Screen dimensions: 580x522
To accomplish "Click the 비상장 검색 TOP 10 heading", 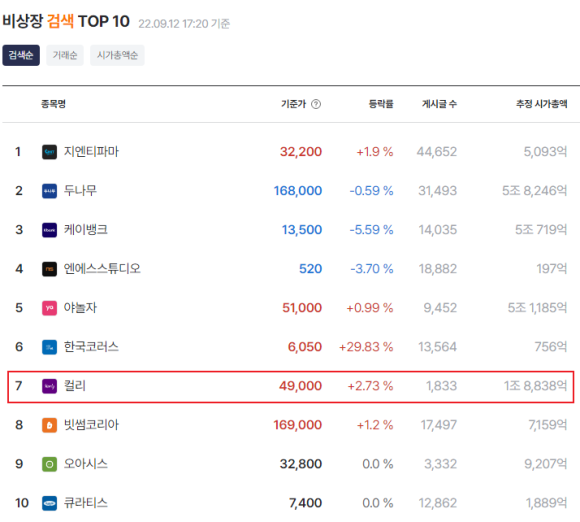I will click(x=66, y=21).
